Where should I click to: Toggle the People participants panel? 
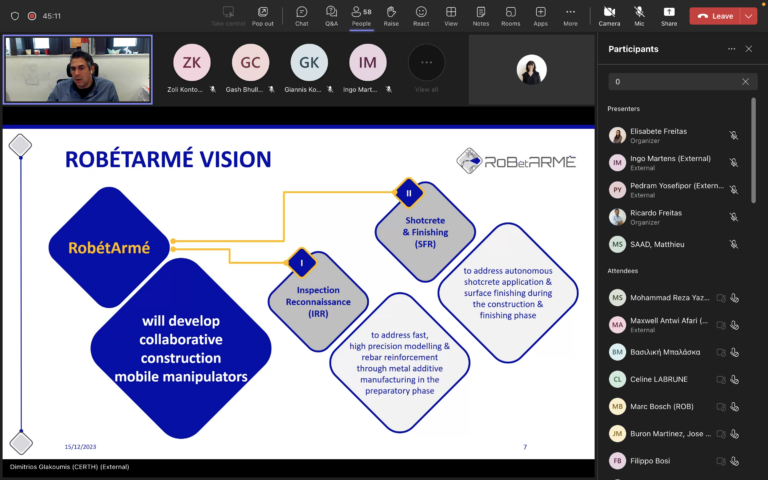(x=361, y=16)
